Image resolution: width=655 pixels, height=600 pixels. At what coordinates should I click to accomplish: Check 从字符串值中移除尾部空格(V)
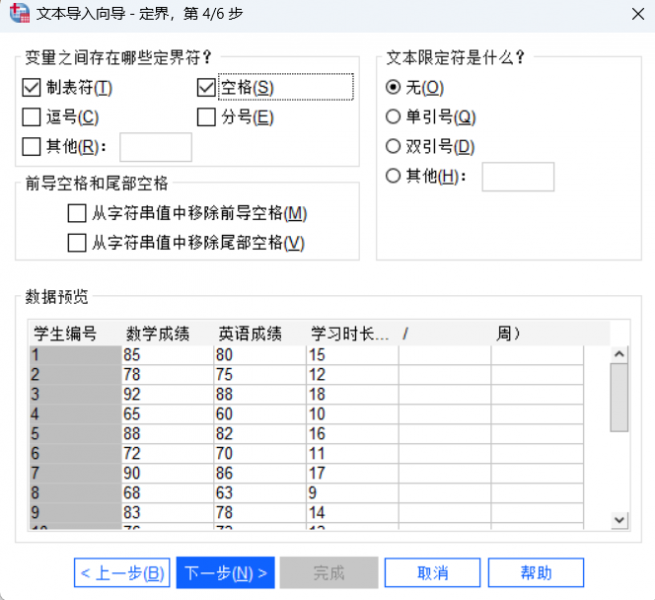point(77,243)
